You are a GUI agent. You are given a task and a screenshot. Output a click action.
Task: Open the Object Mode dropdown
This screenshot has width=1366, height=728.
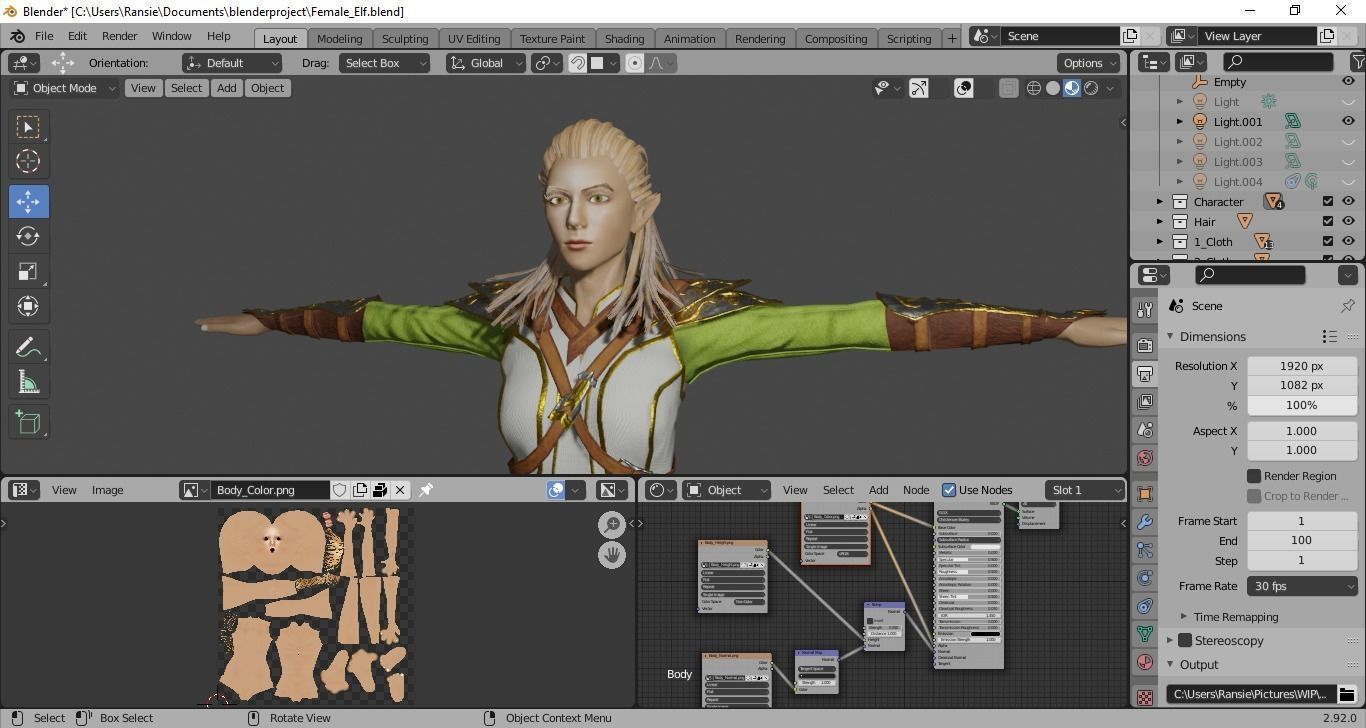pos(64,88)
